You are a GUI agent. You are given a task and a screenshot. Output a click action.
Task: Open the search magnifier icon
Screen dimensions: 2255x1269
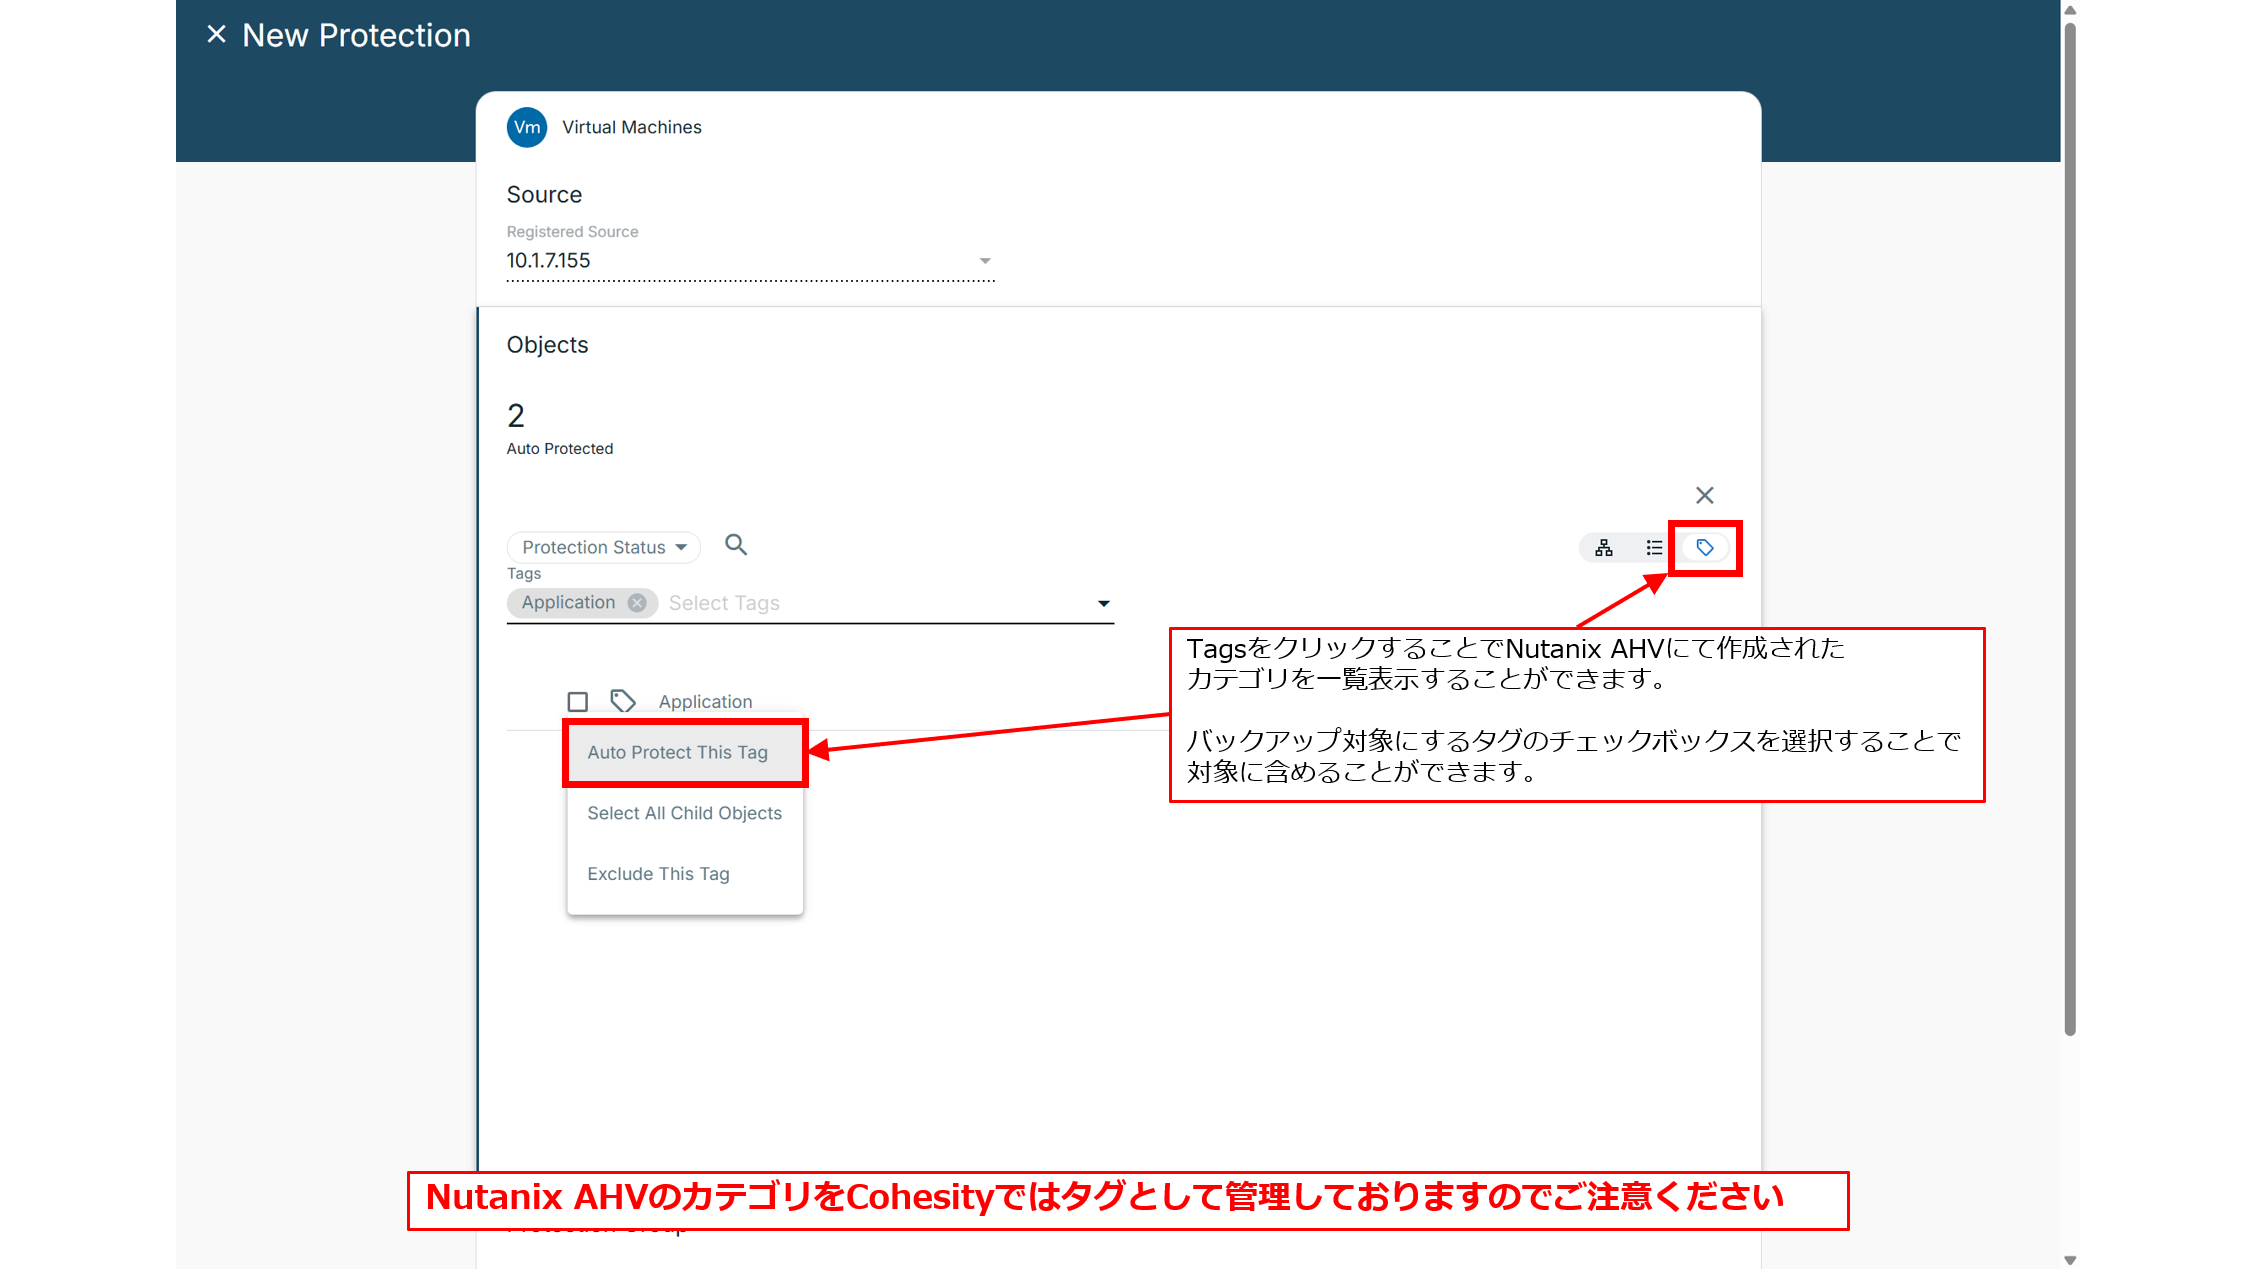click(736, 545)
